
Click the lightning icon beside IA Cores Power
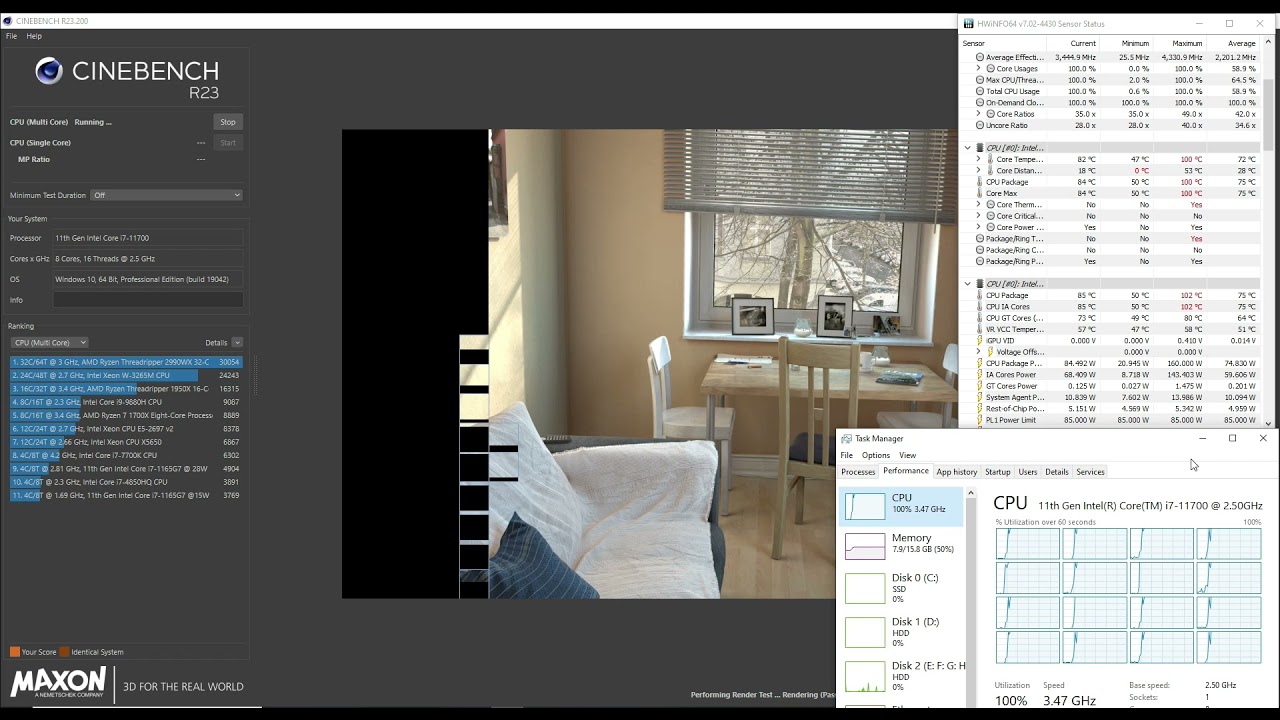point(980,375)
